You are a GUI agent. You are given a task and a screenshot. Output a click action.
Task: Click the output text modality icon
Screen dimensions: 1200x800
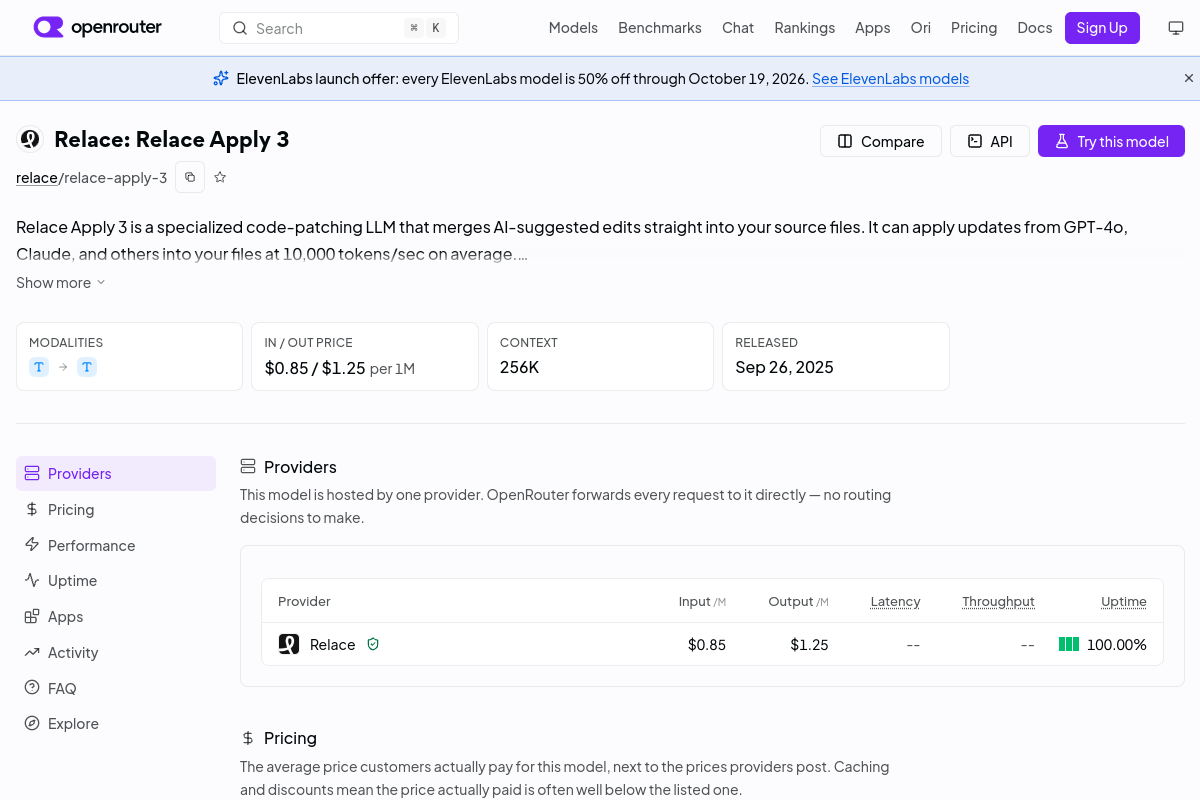[87, 367]
